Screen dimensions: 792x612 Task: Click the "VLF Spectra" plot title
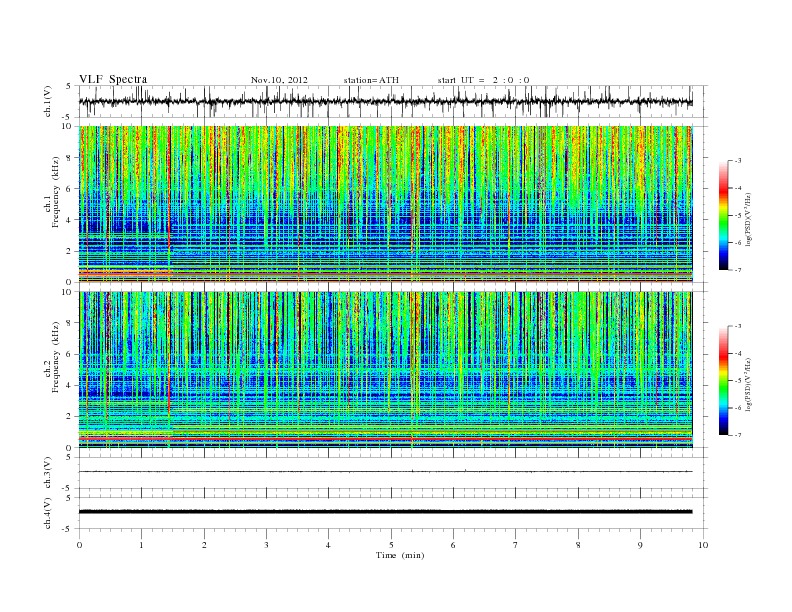pos(113,79)
